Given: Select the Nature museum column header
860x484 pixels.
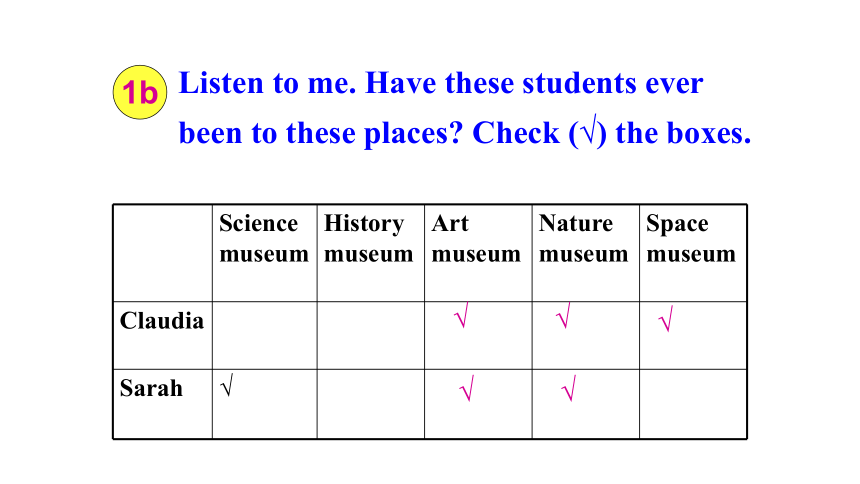Looking at the screenshot, I should click(x=583, y=239).
